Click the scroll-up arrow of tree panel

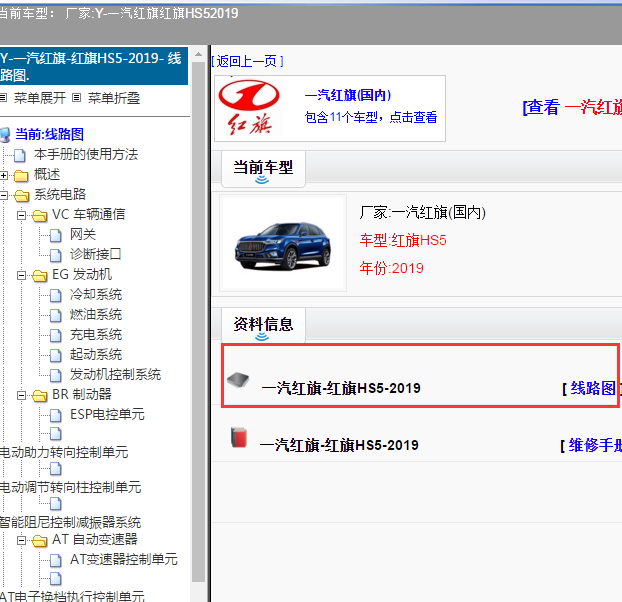tap(198, 54)
